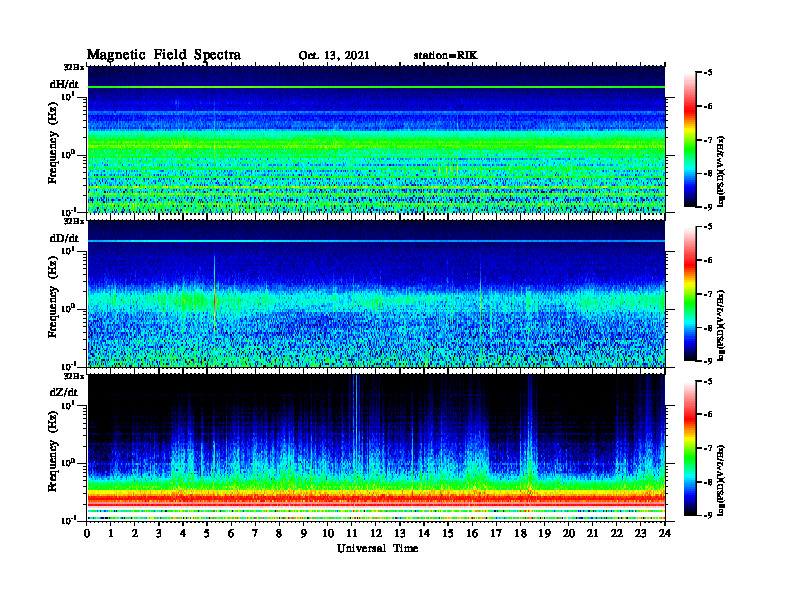
Task: Click the cyan horizontal line in dD/dt panel
Action: [x=376, y=241]
